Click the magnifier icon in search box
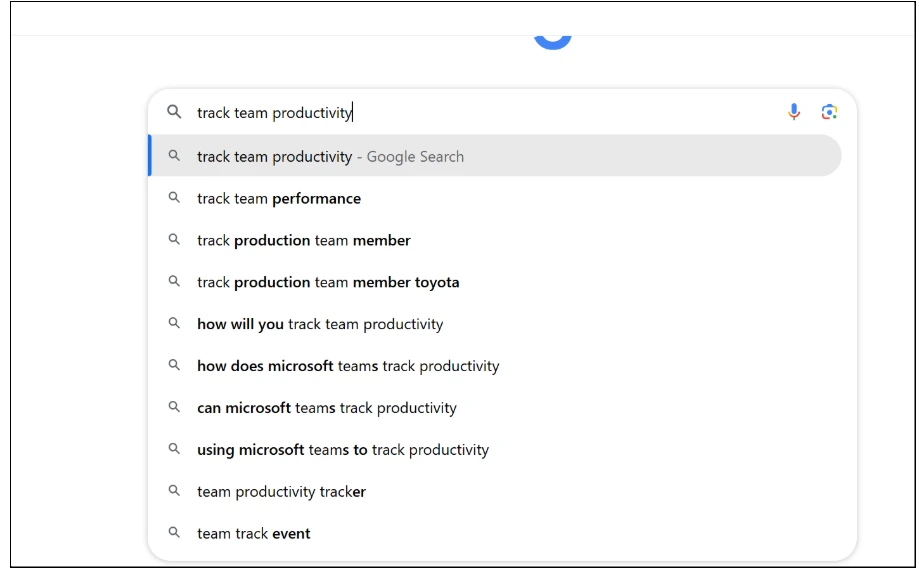 tap(174, 111)
